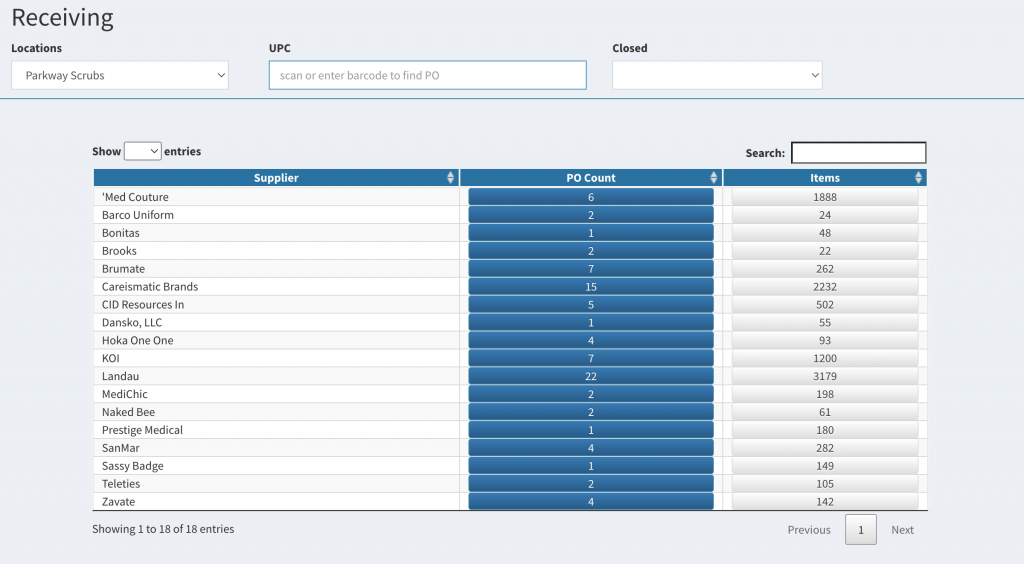
Task: Select the Careismatic Brands supplier name
Action: coord(150,287)
